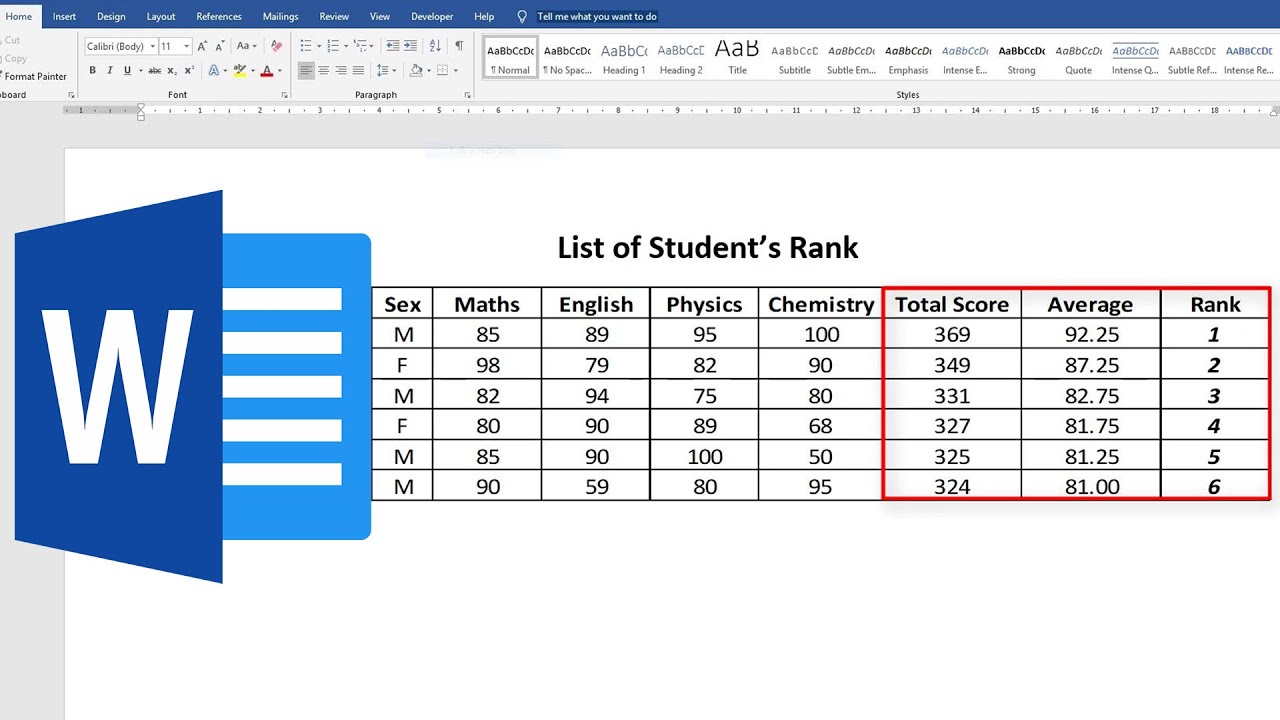The width and height of the screenshot is (1280, 720).
Task: Click left indent marker on ruler
Action: [141, 117]
